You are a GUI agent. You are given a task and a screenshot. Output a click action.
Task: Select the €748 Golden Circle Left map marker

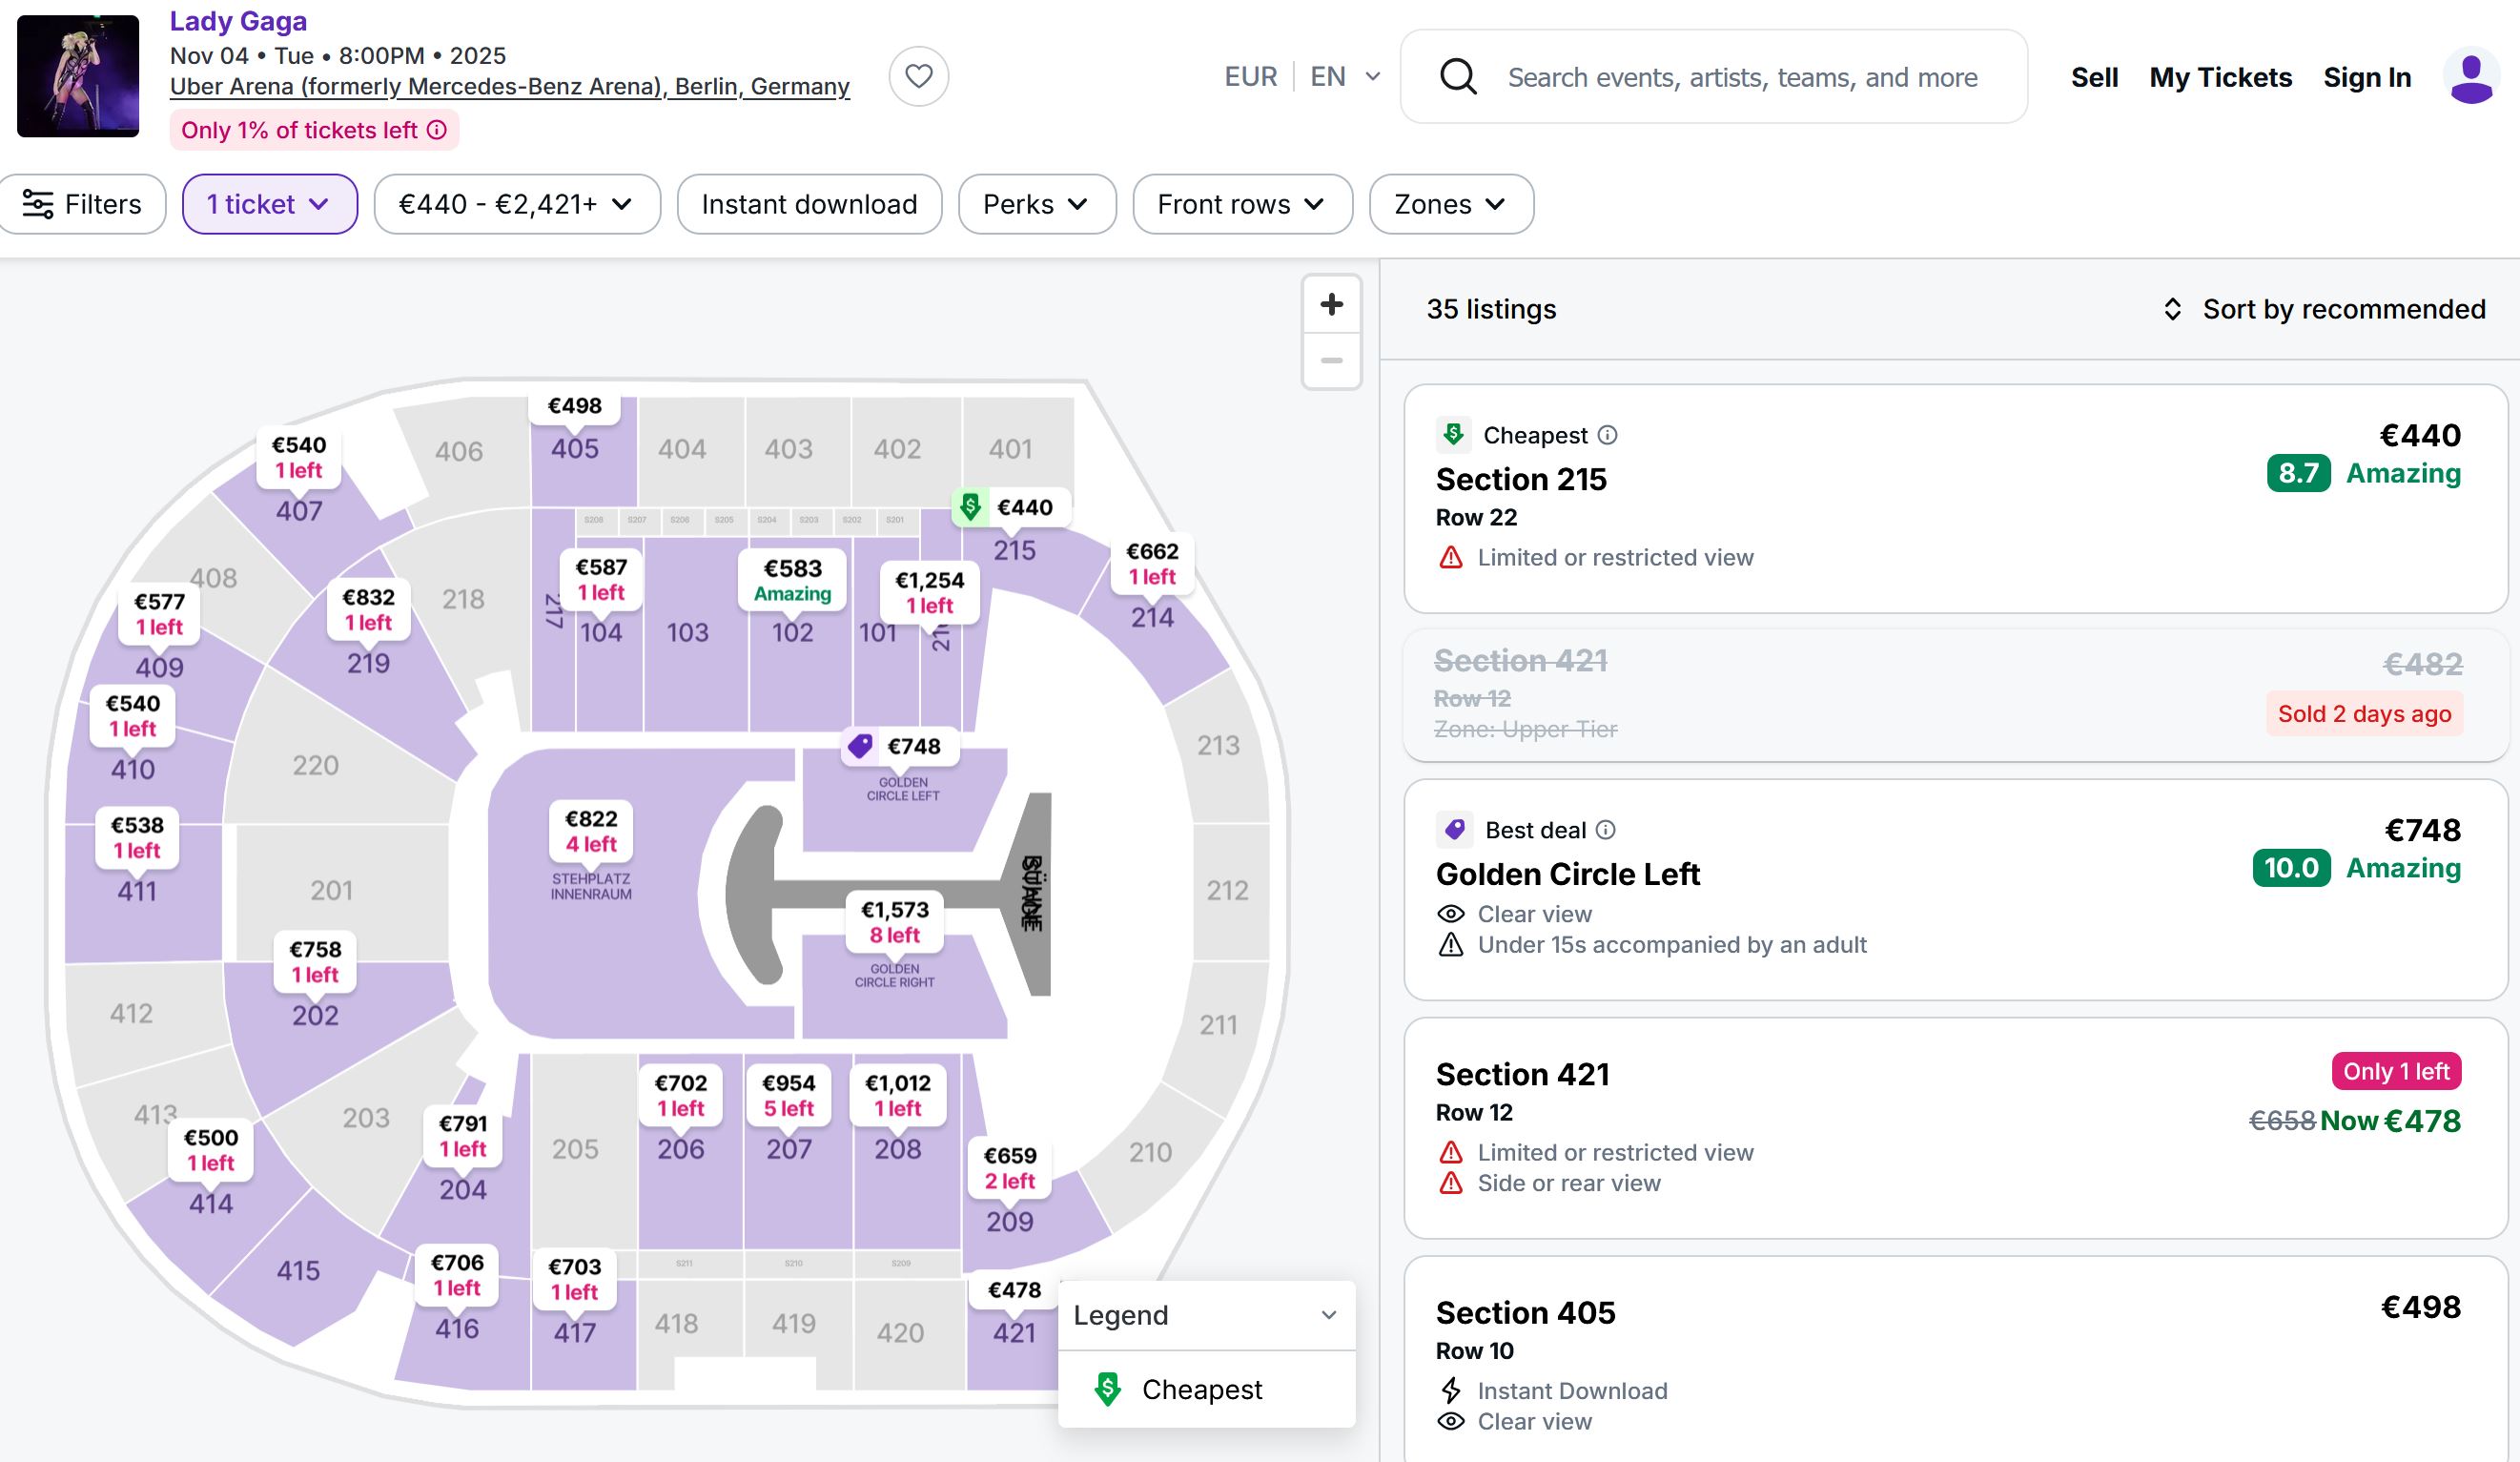click(899, 746)
